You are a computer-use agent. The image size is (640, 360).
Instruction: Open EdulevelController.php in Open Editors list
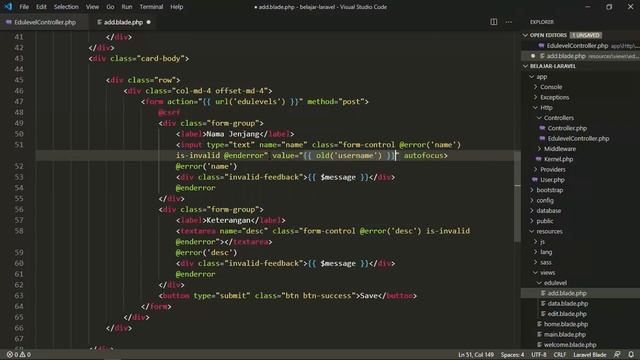coord(580,46)
